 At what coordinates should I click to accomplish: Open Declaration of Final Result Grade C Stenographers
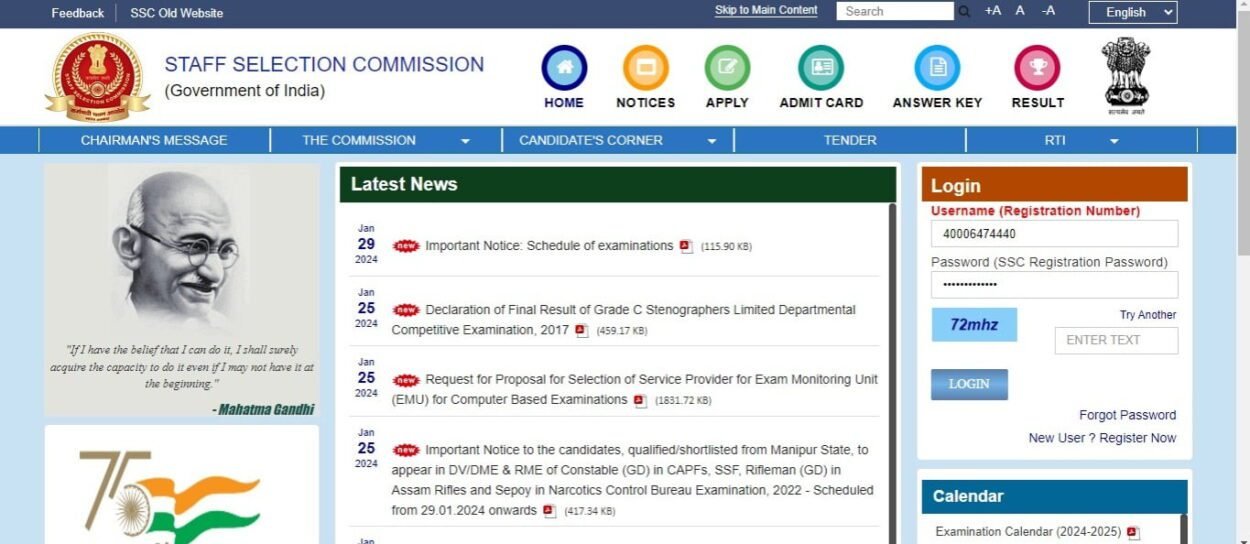pos(624,320)
